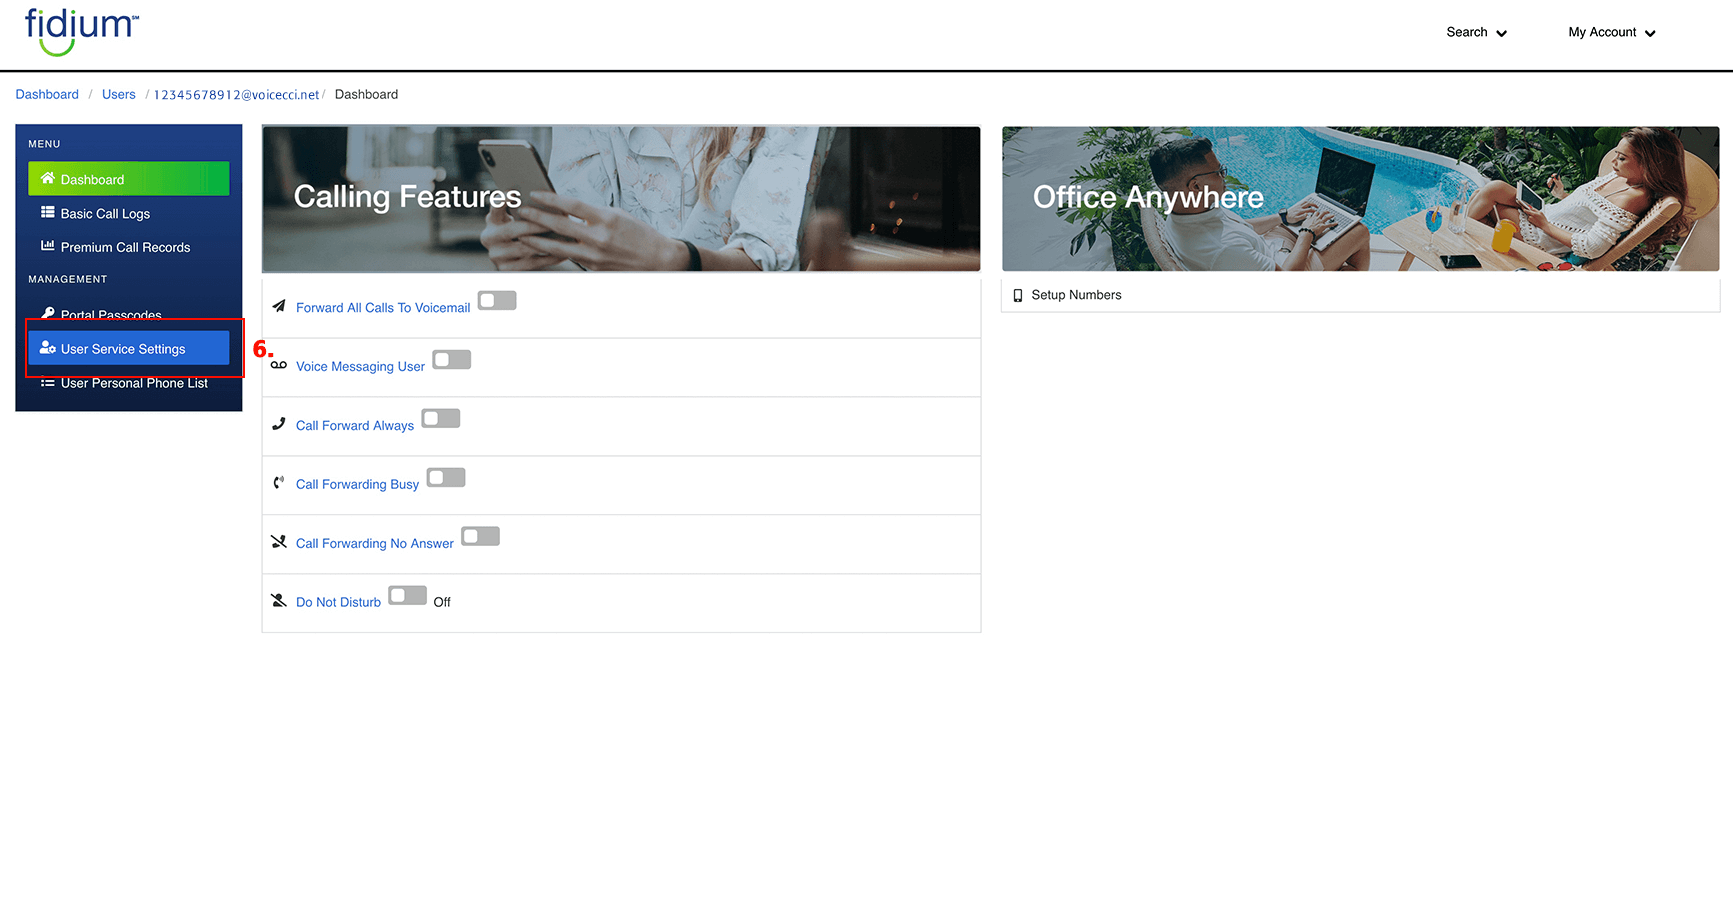
Task: Select Portal Passcodes in the Management menu
Action: [x=111, y=314]
